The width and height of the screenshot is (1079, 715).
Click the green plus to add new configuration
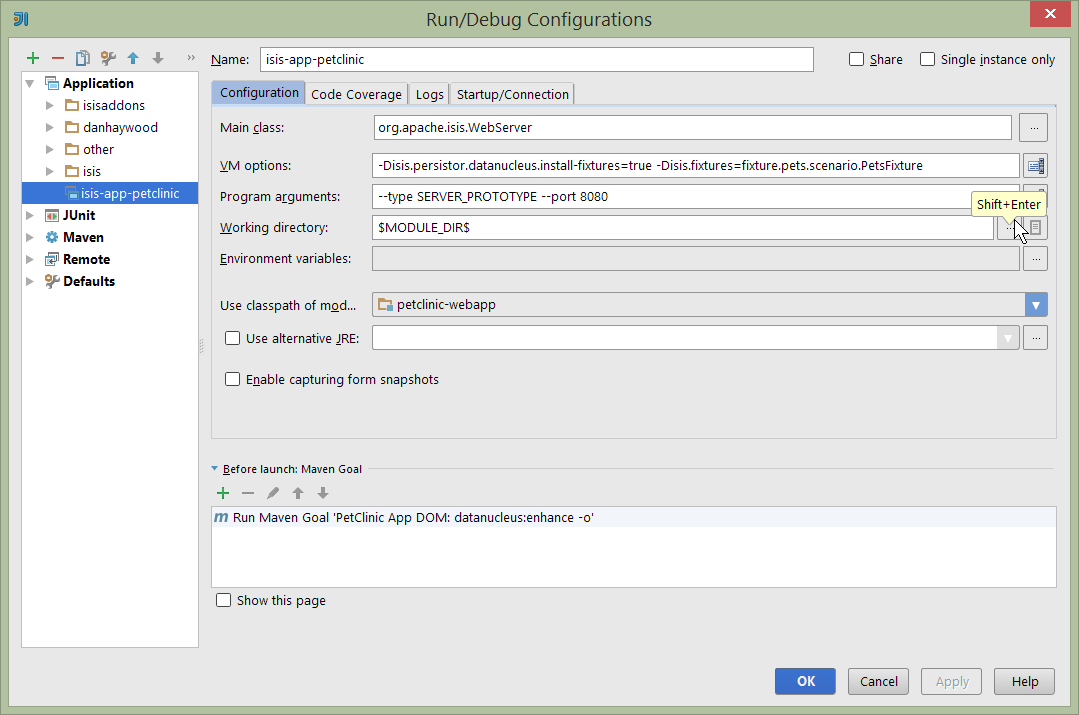coord(33,59)
